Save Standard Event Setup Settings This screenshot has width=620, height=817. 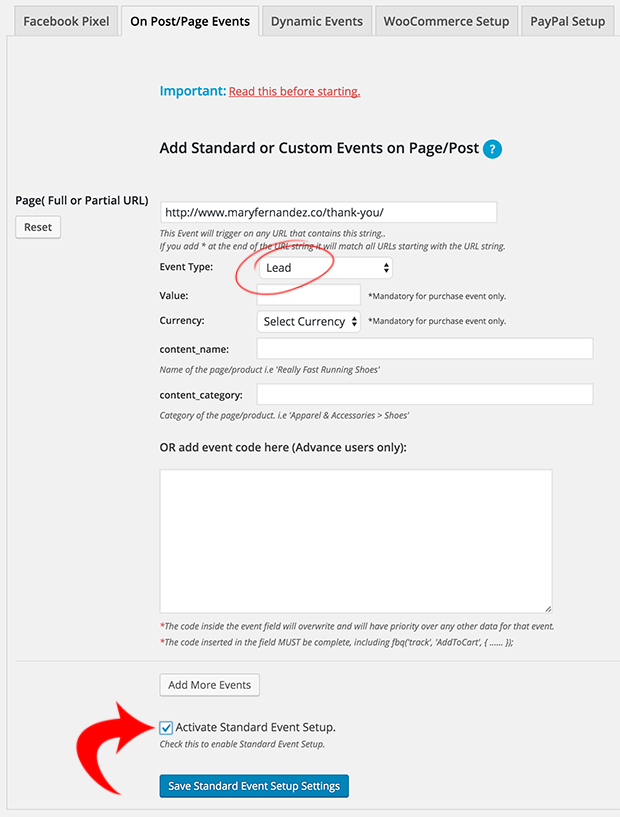point(254,786)
